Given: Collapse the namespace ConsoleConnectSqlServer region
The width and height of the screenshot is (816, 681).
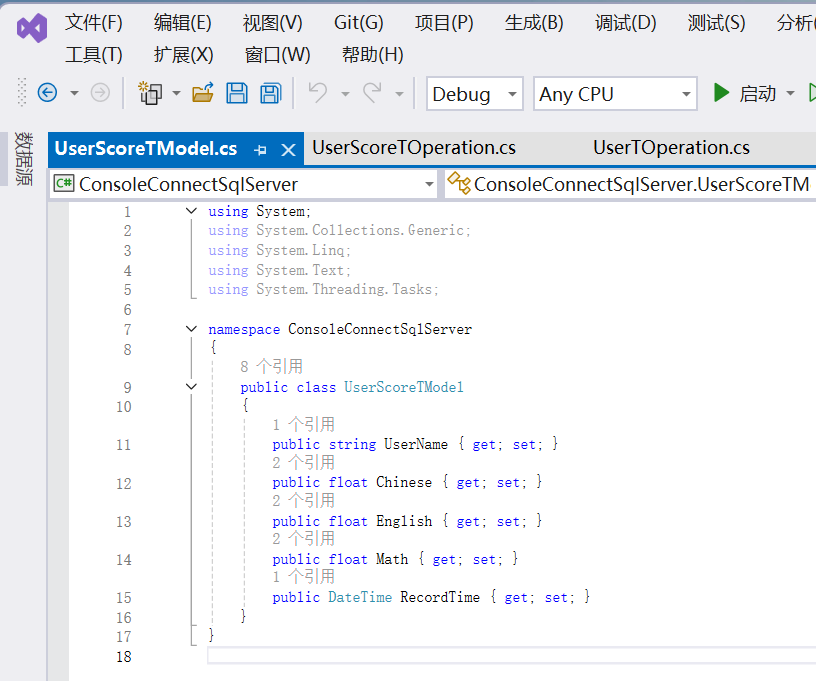Looking at the screenshot, I should 191,328.
